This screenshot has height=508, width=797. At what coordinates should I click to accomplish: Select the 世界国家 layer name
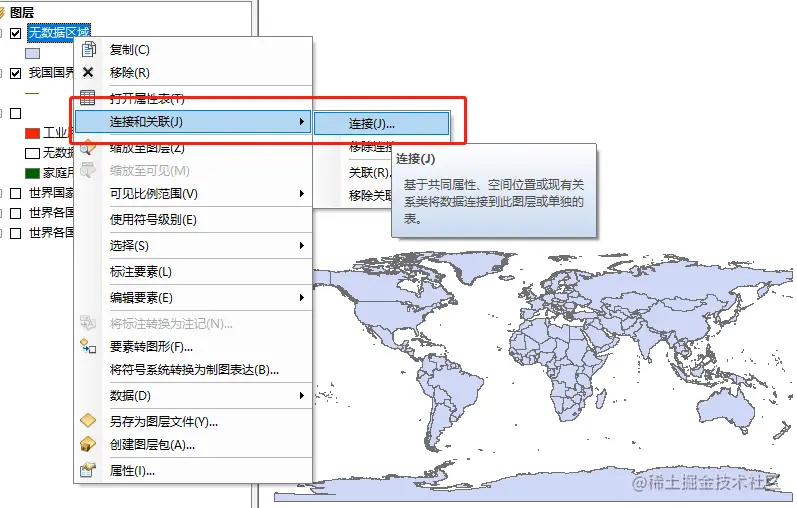(x=51, y=193)
